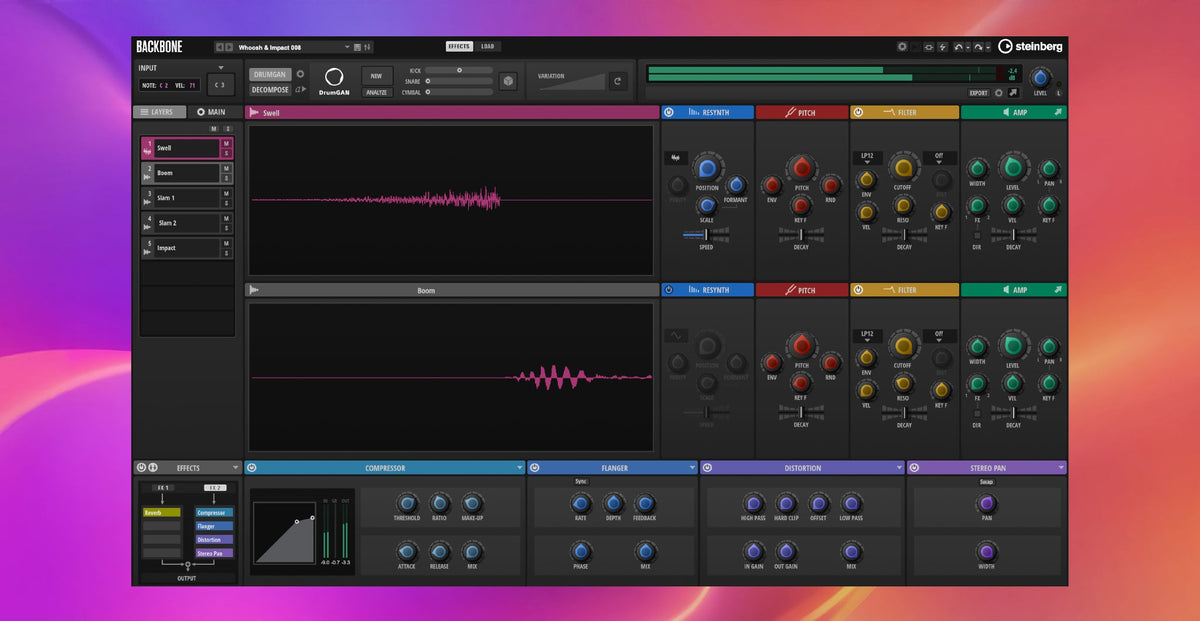
Task: Click the Boom layer sample icon
Action: tap(148, 177)
